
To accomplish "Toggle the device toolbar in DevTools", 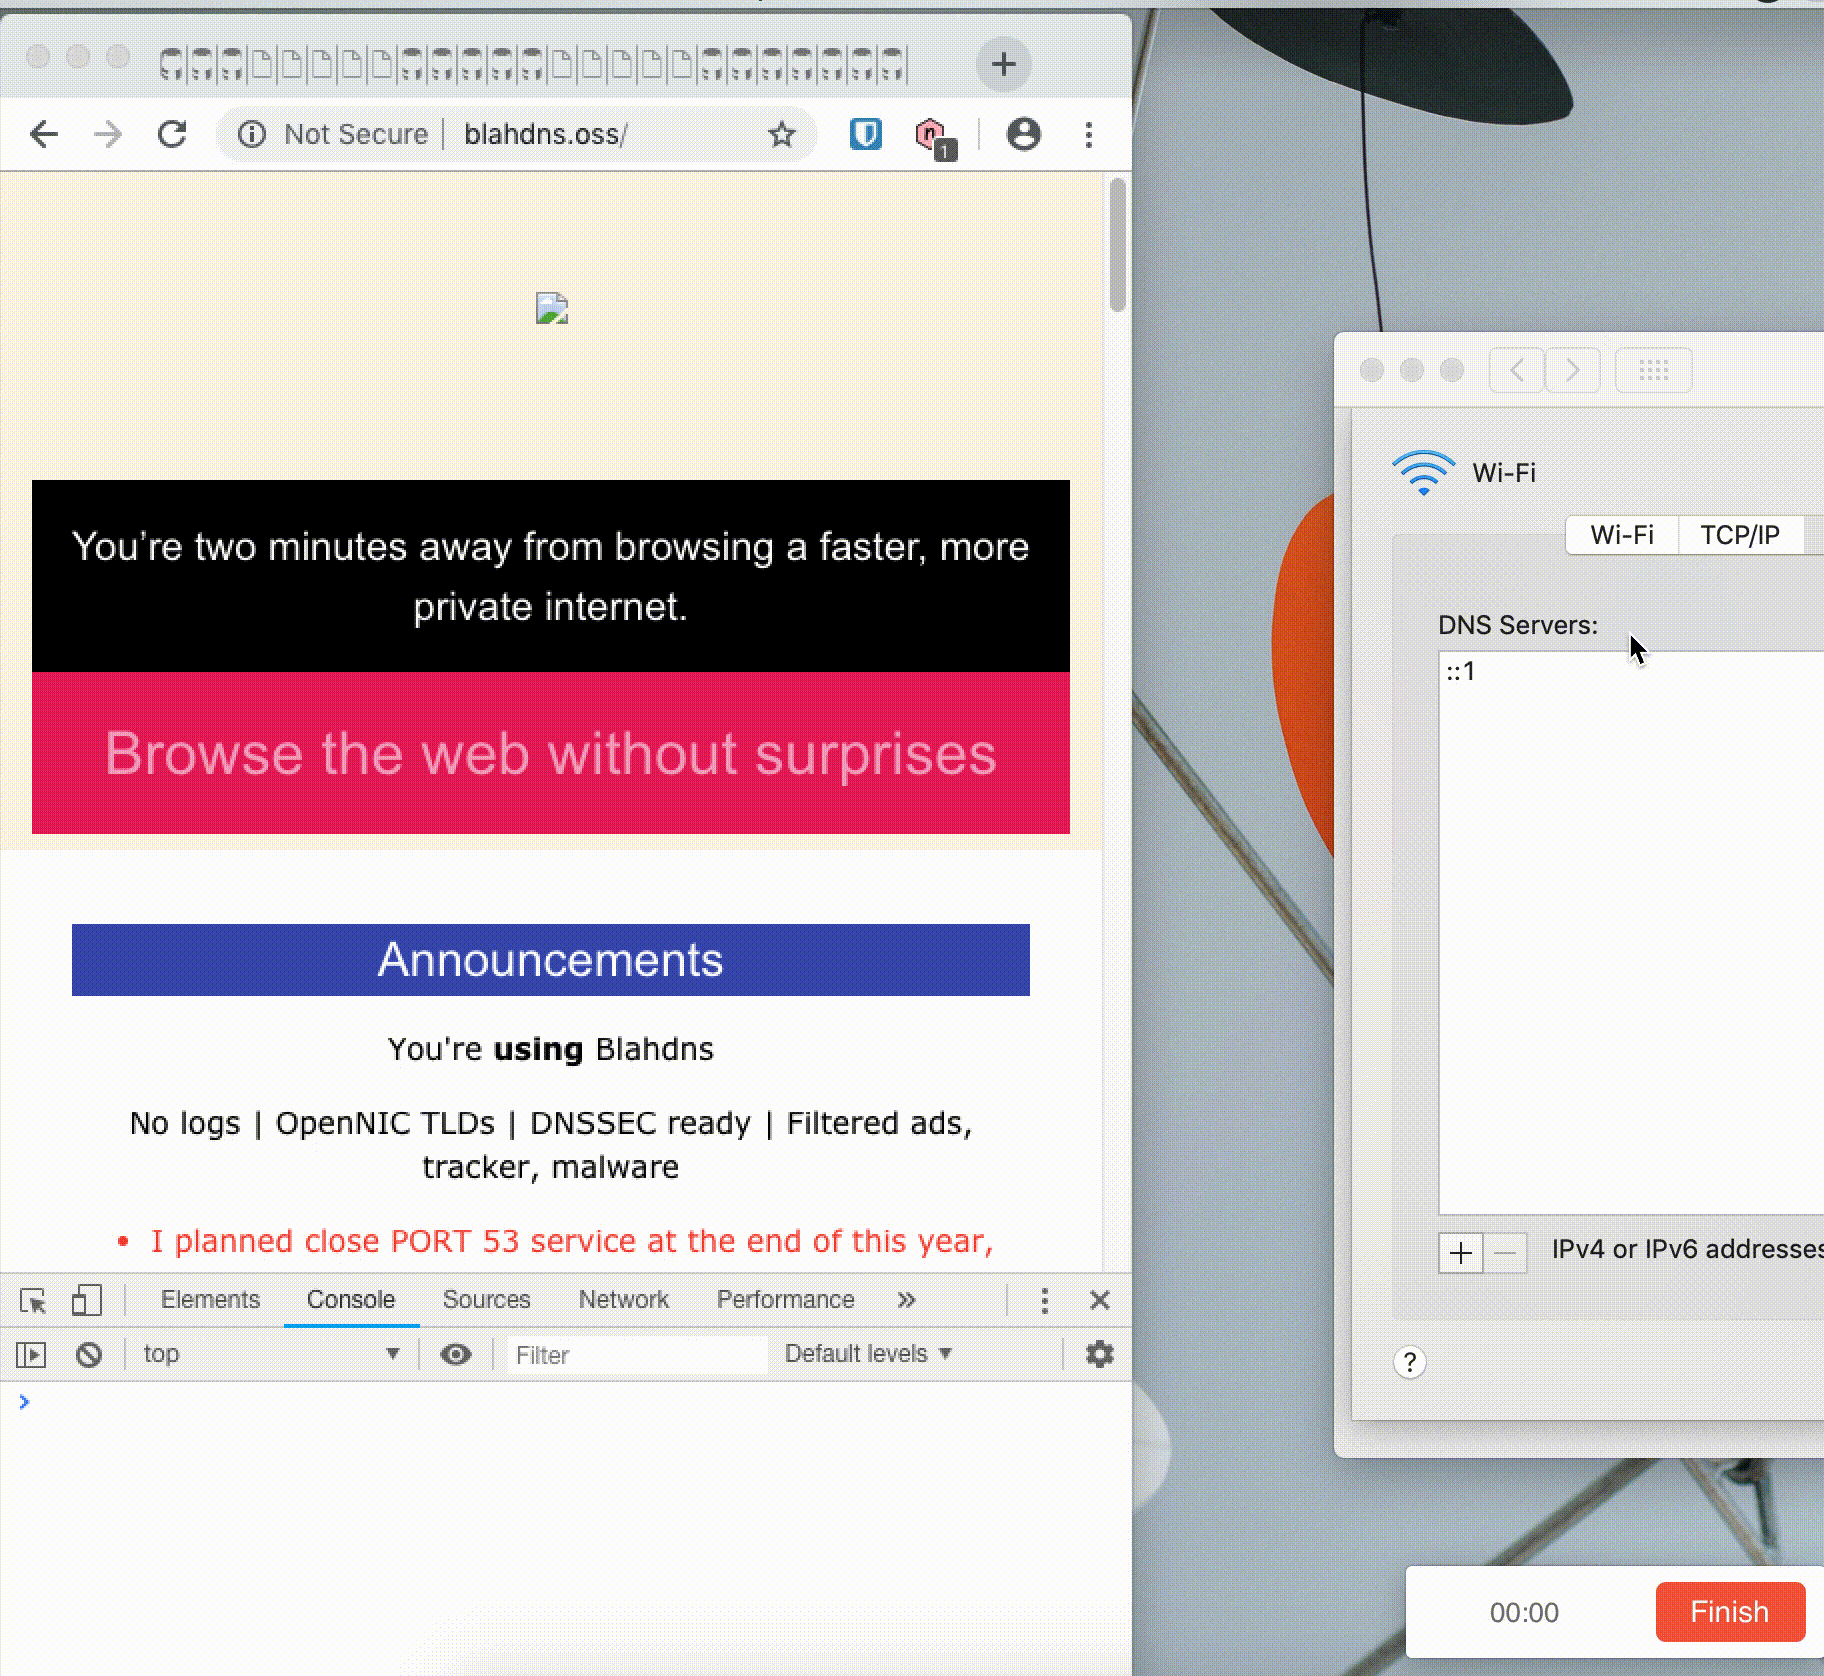I will 86,1300.
